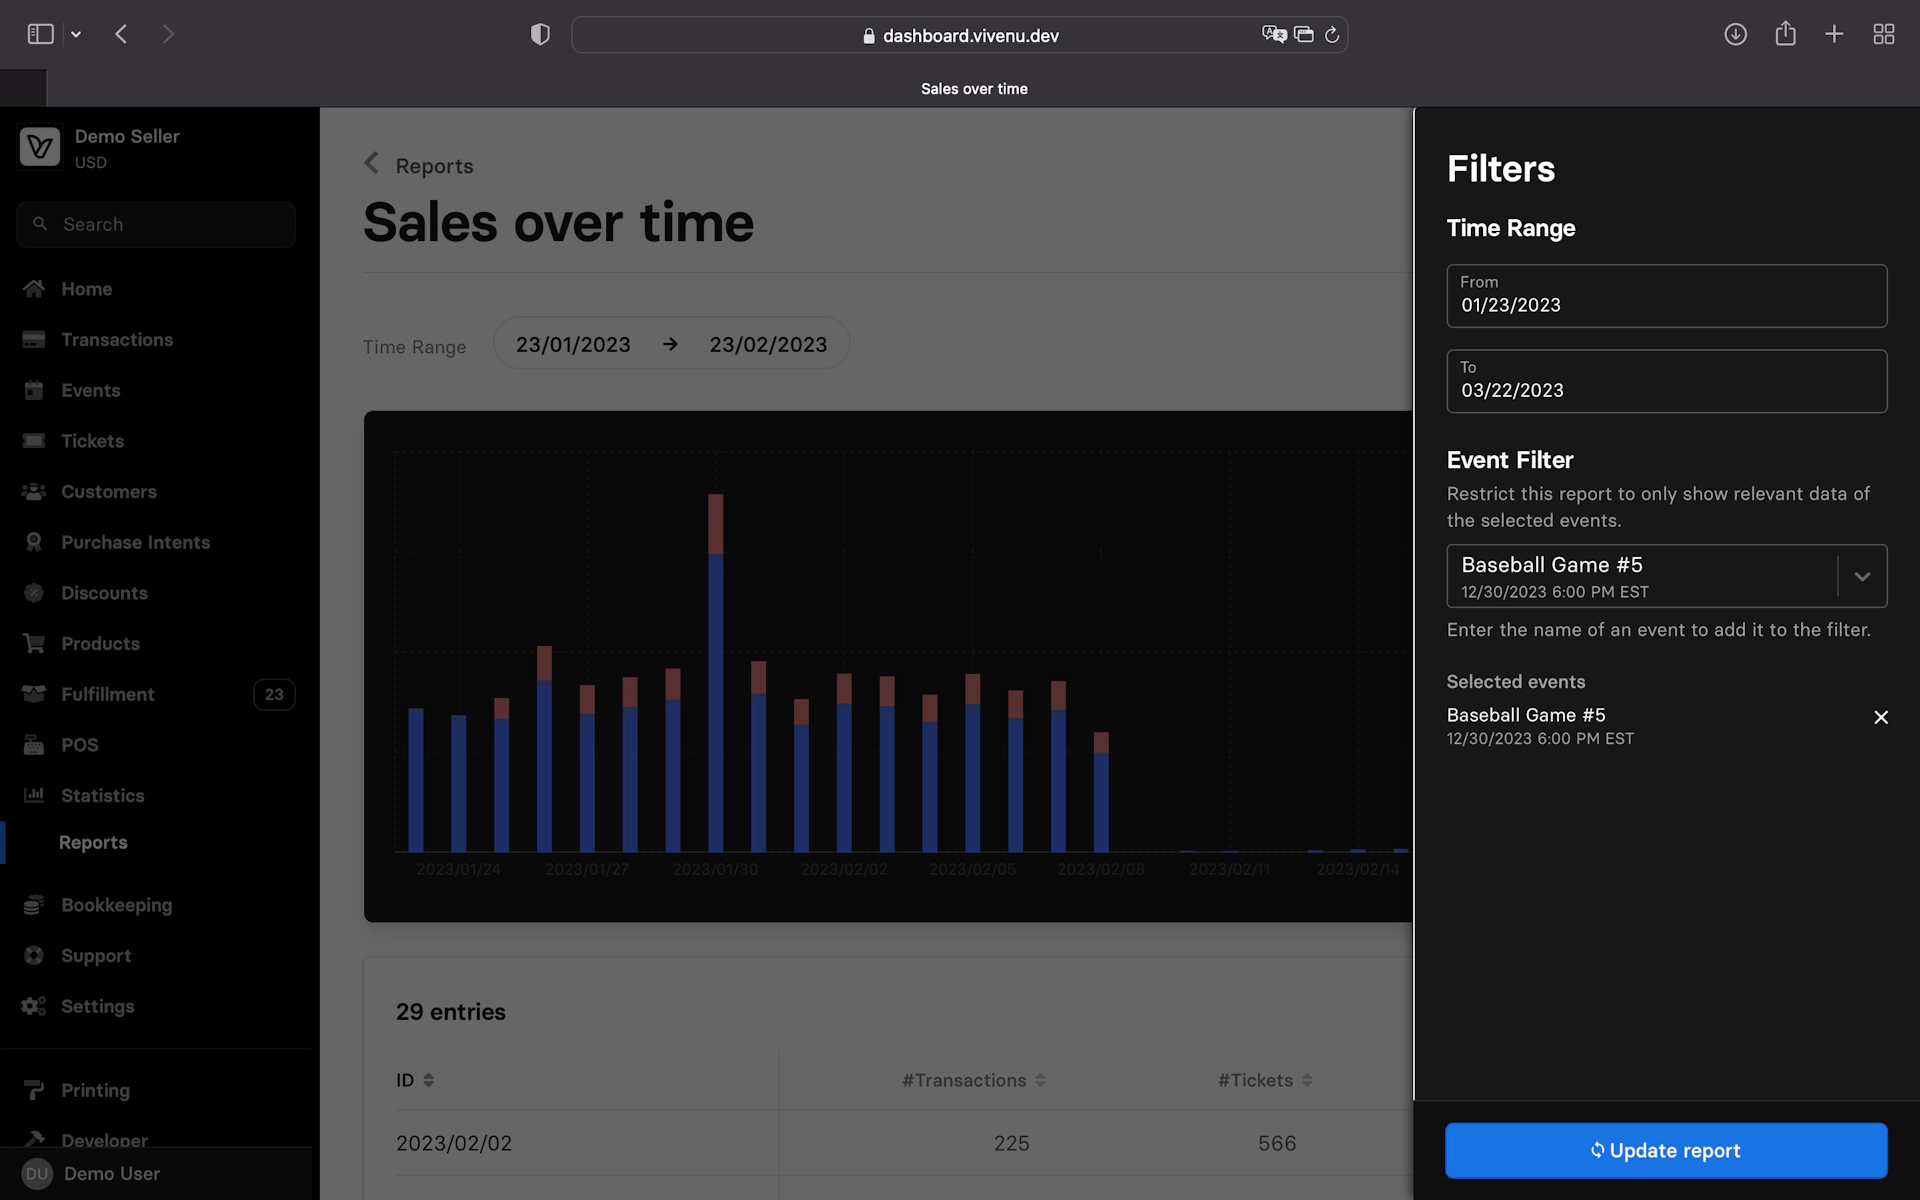Open the Statistics menu item
The width and height of the screenshot is (1920, 1200).
[x=102, y=796]
